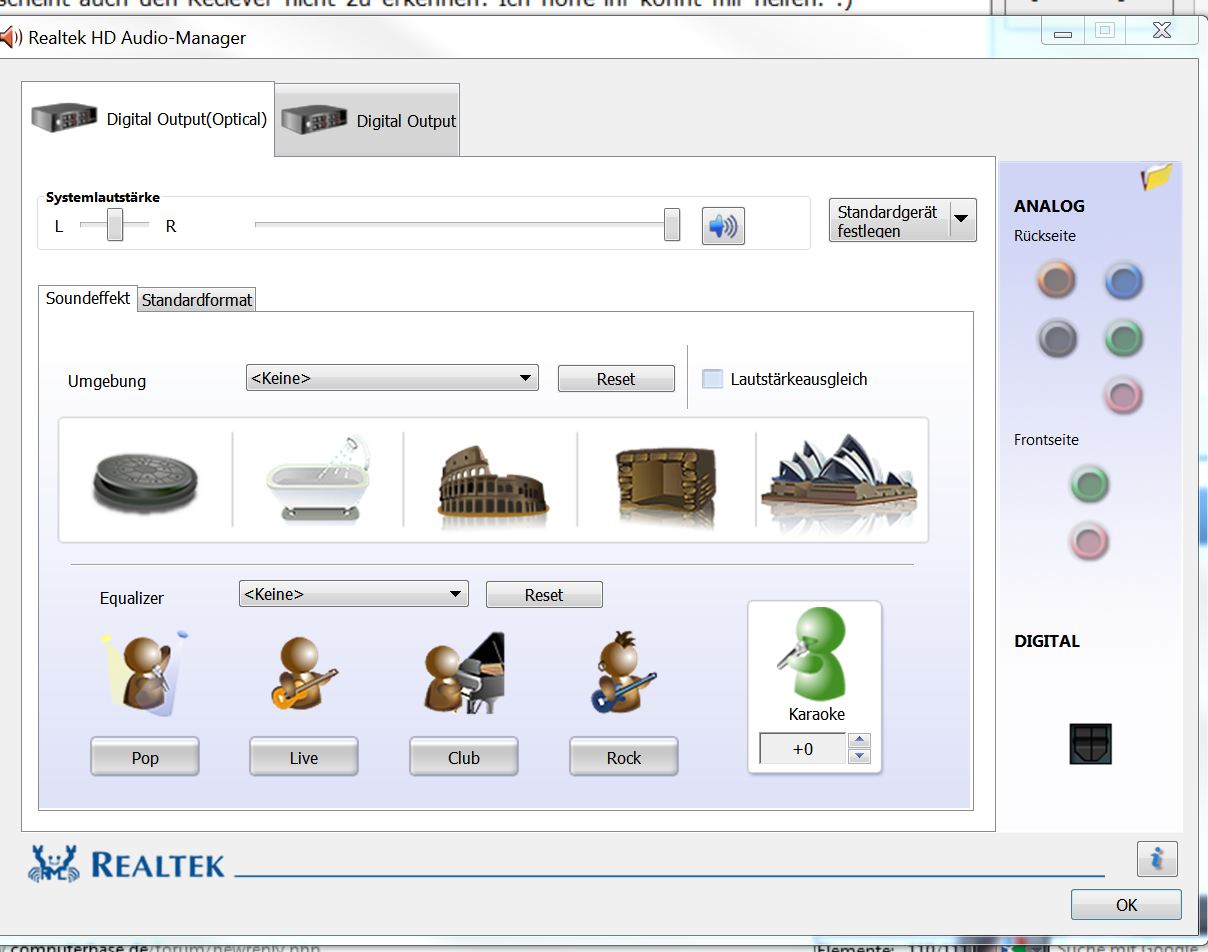Mute the system volume via speaker icon
1208x952 pixels.
tap(723, 226)
